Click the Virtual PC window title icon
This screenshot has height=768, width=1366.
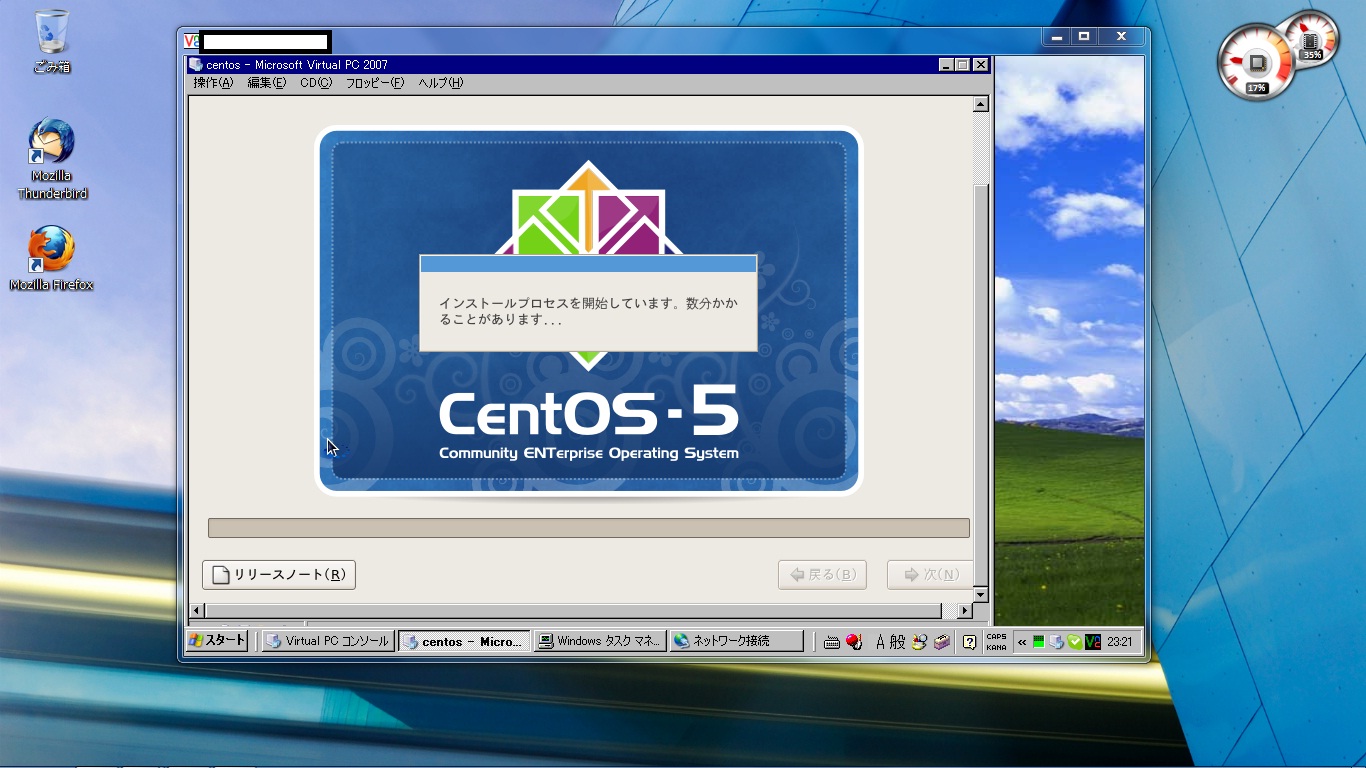click(196, 65)
